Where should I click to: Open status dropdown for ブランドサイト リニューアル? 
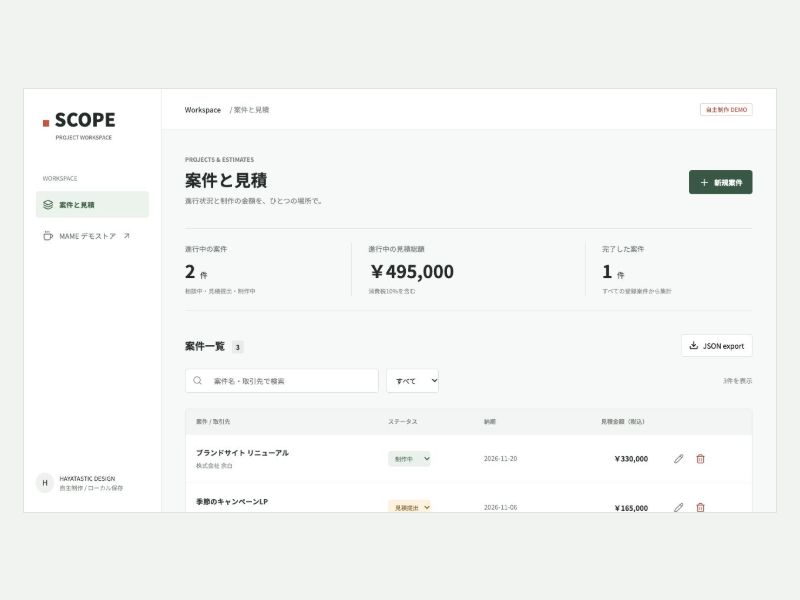point(409,459)
